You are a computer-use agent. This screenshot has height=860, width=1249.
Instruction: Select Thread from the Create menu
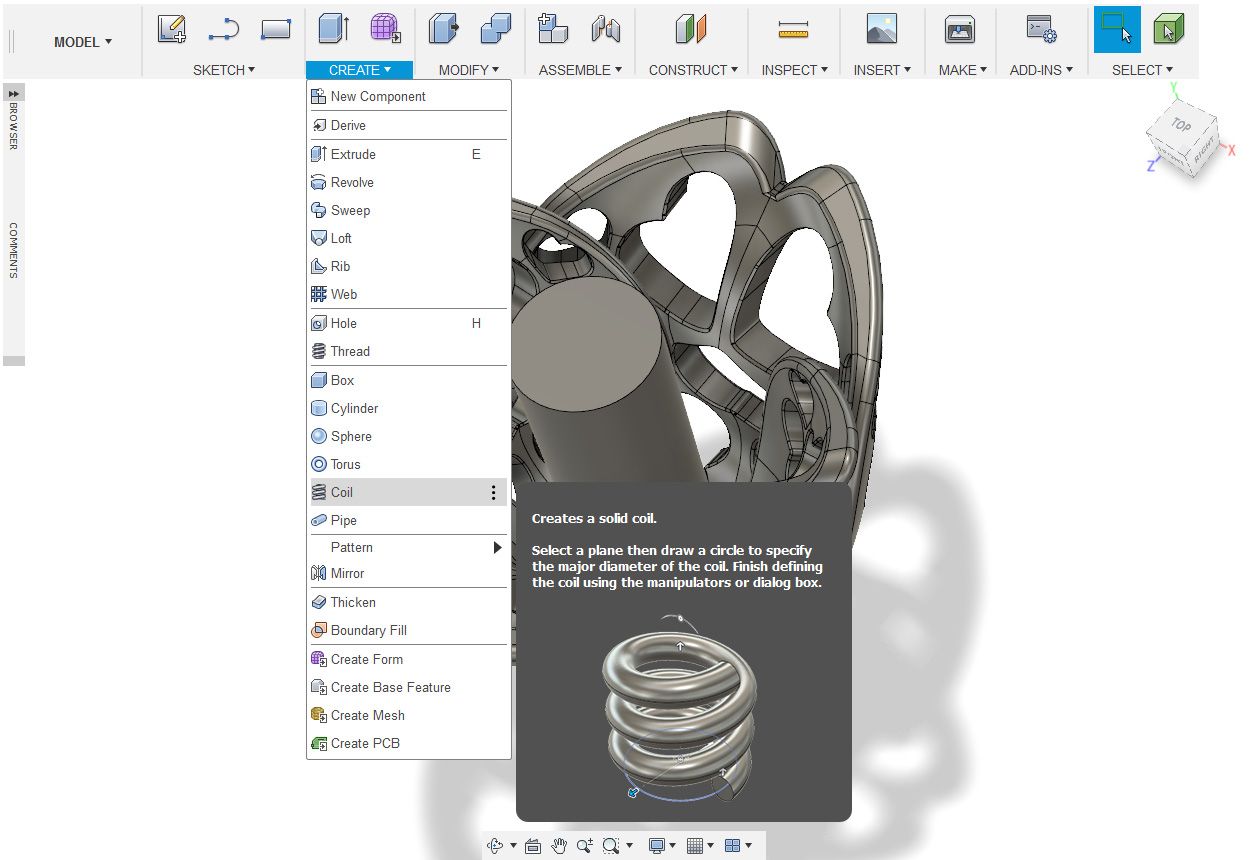coord(350,351)
